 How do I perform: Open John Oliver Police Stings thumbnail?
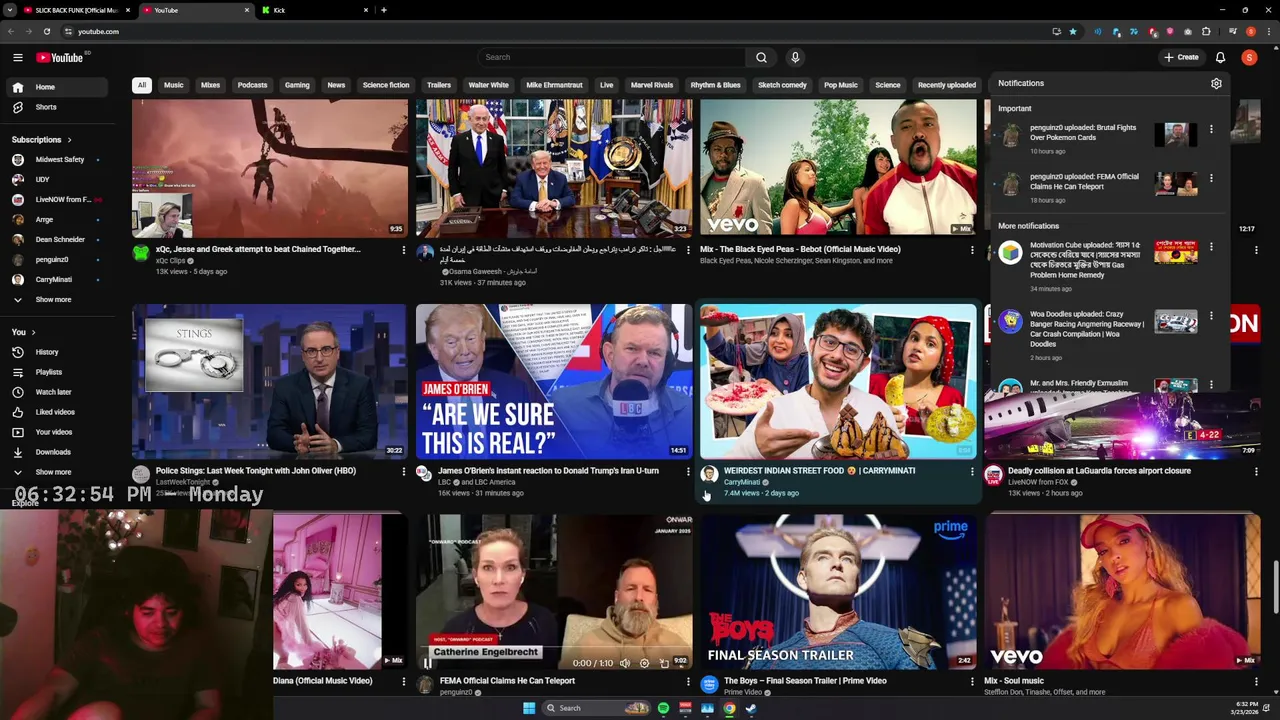270,381
